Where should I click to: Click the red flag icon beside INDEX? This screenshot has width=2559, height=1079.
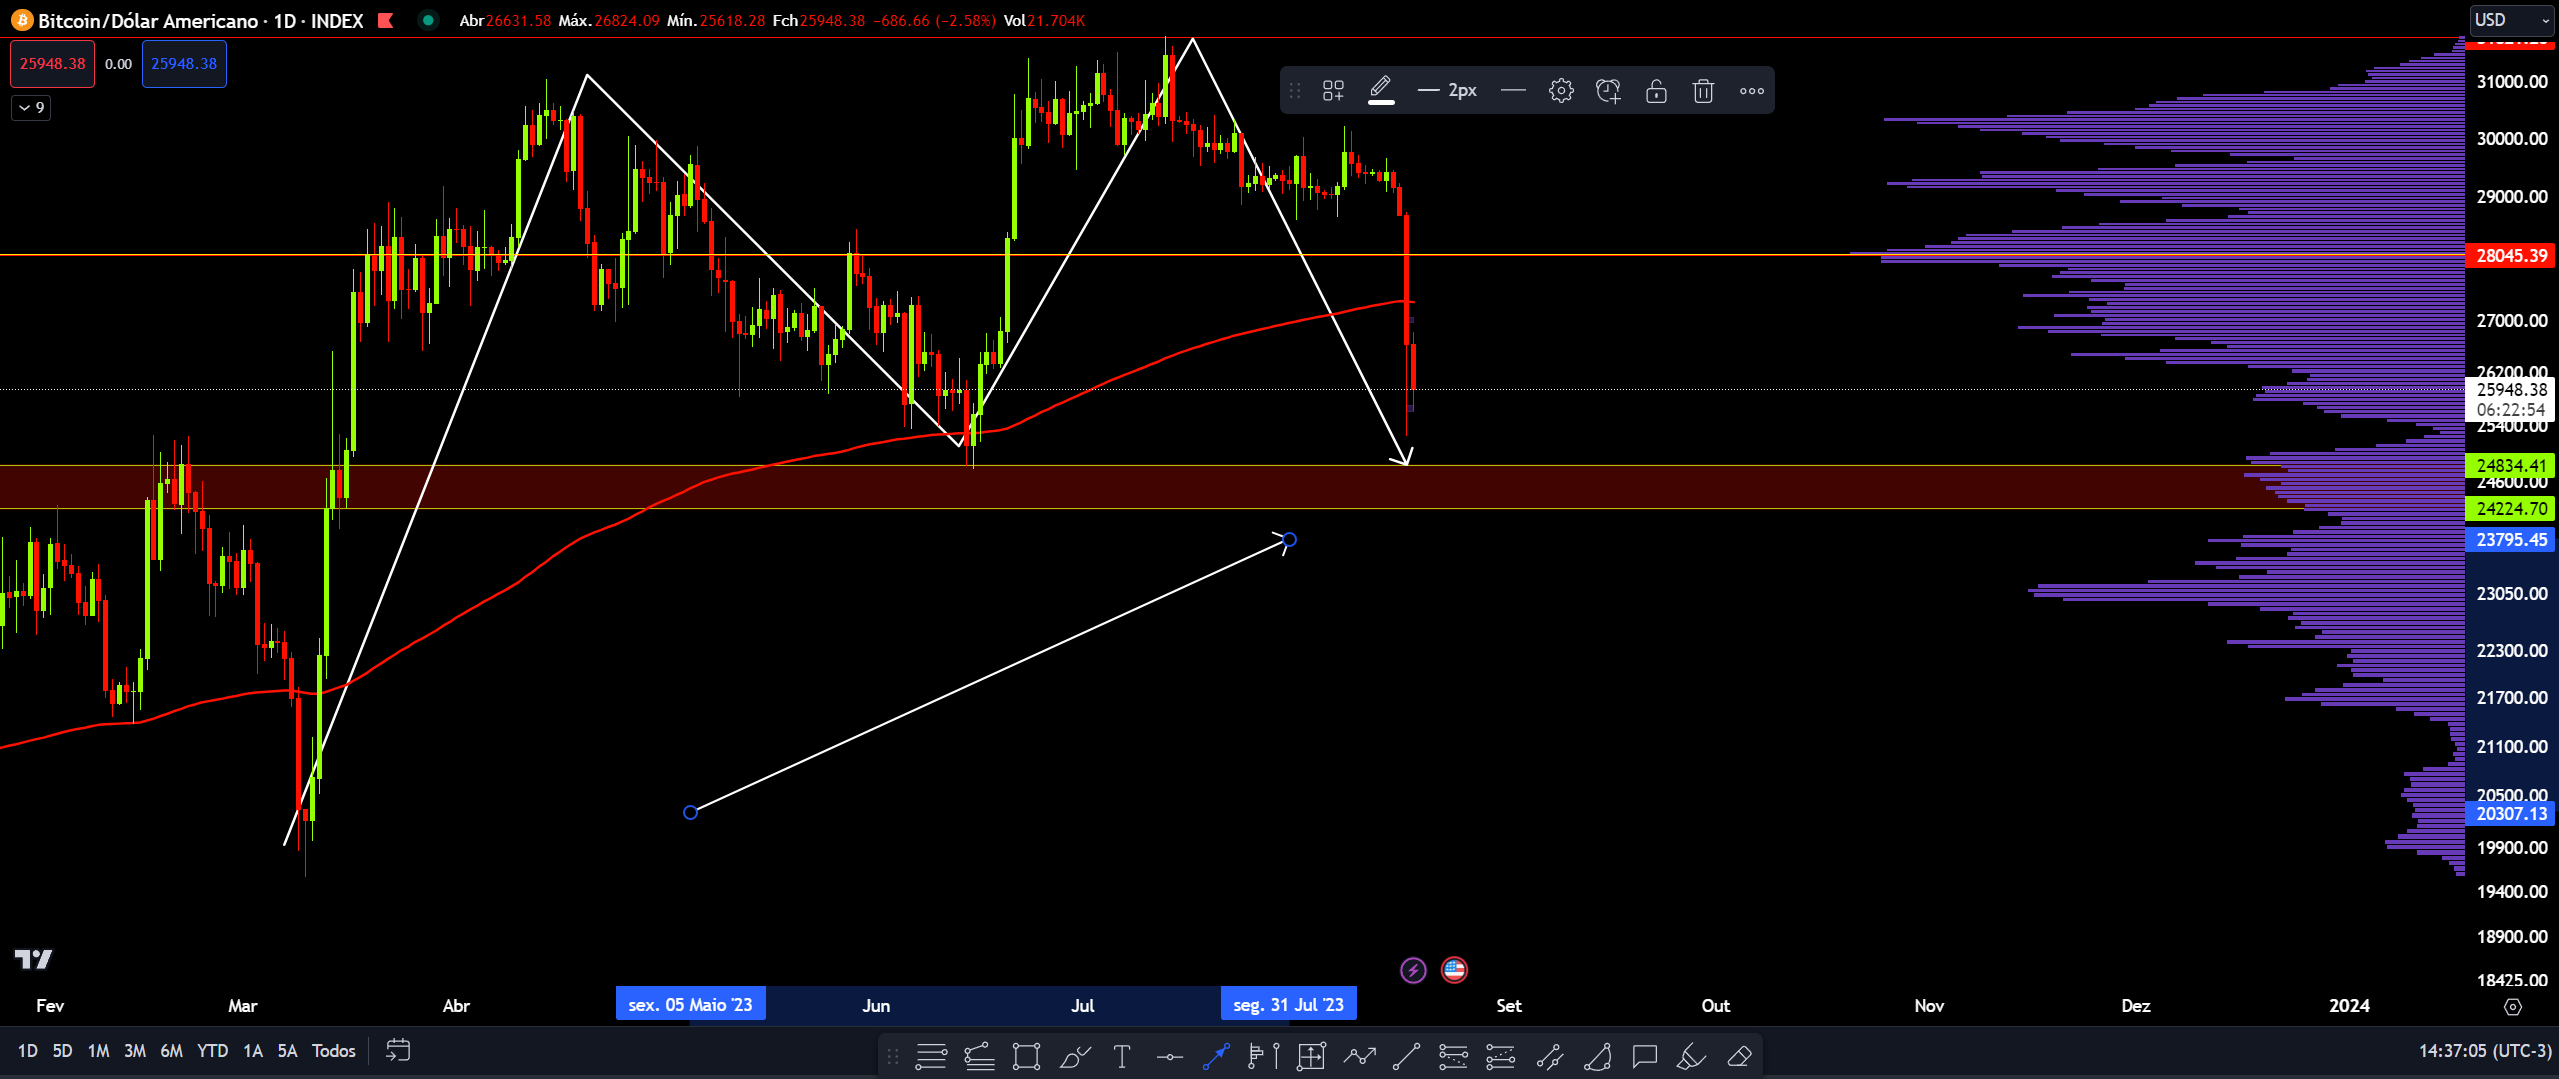pyautogui.click(x=385, y=20)
